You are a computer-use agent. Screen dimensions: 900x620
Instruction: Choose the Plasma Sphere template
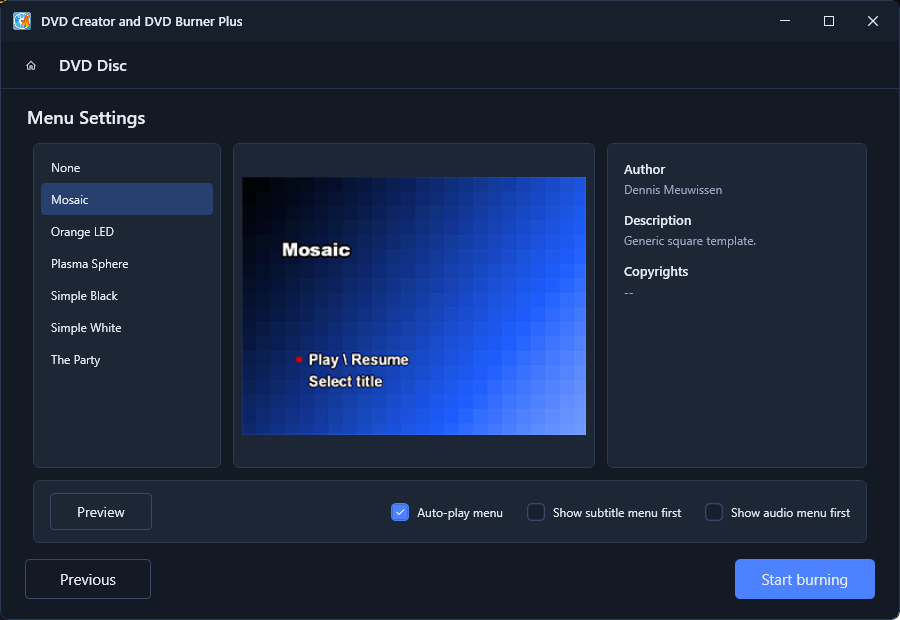click(127, 264)
